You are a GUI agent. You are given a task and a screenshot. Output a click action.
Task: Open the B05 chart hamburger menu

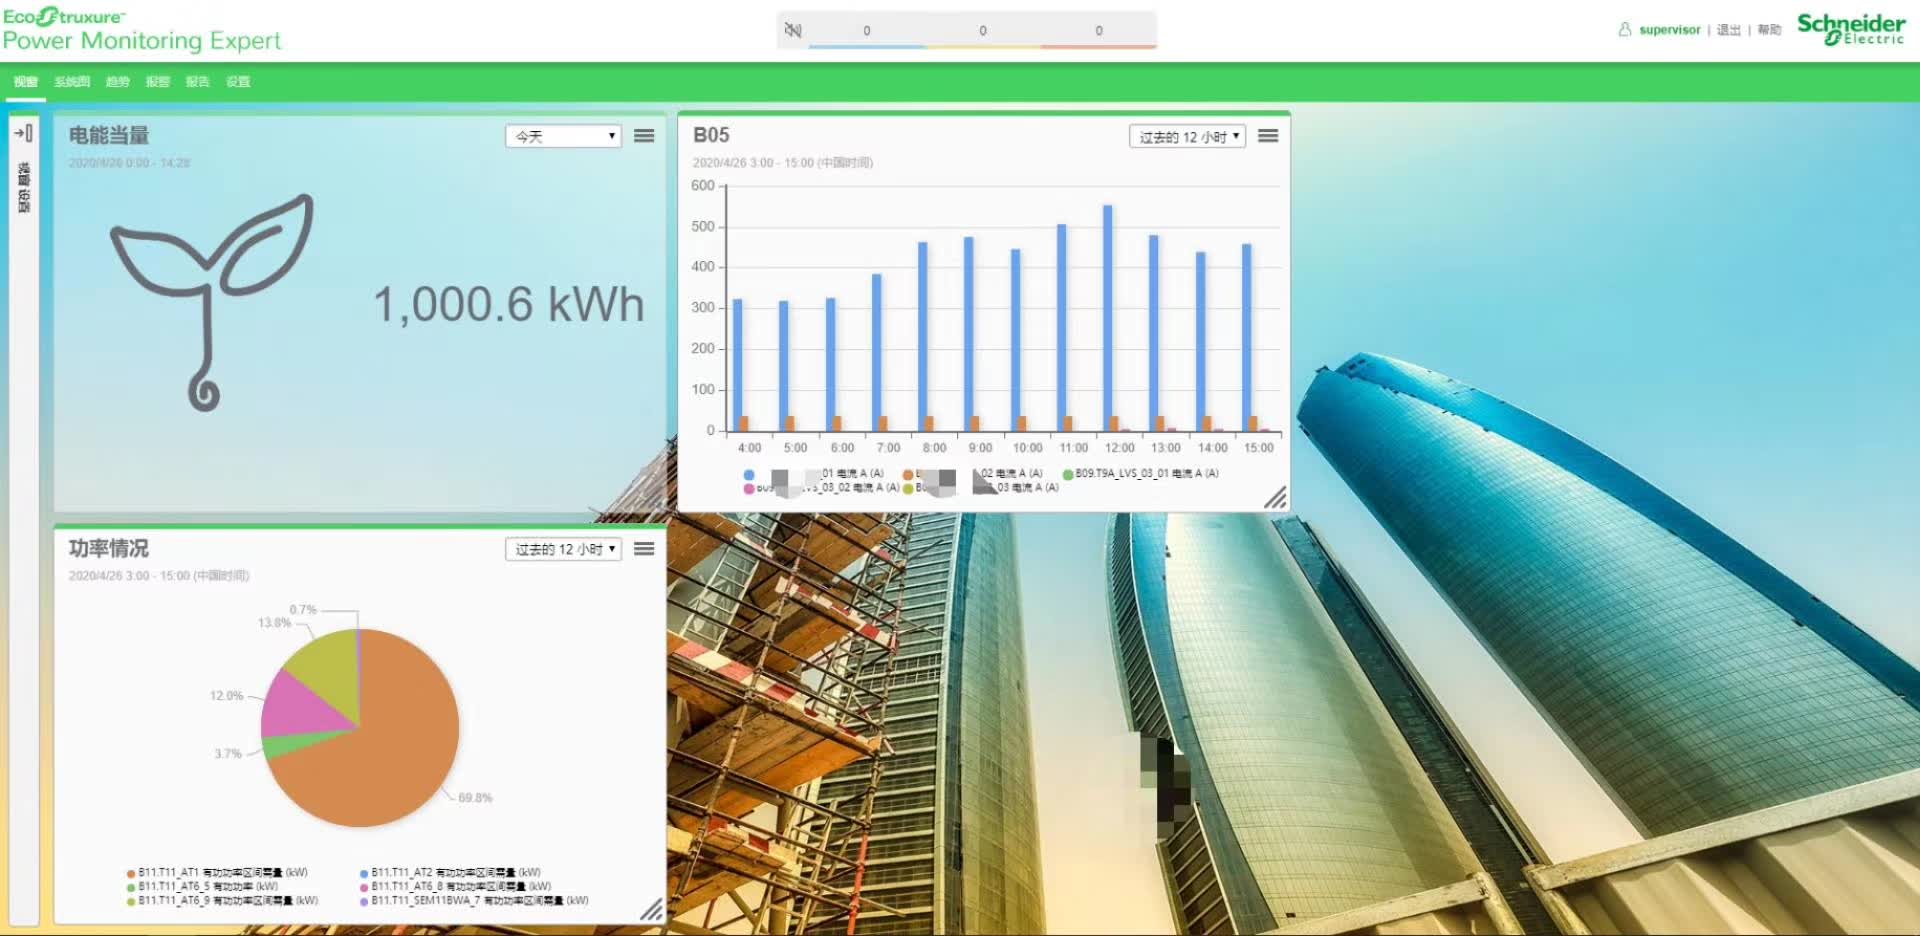tap(1268, 136)
